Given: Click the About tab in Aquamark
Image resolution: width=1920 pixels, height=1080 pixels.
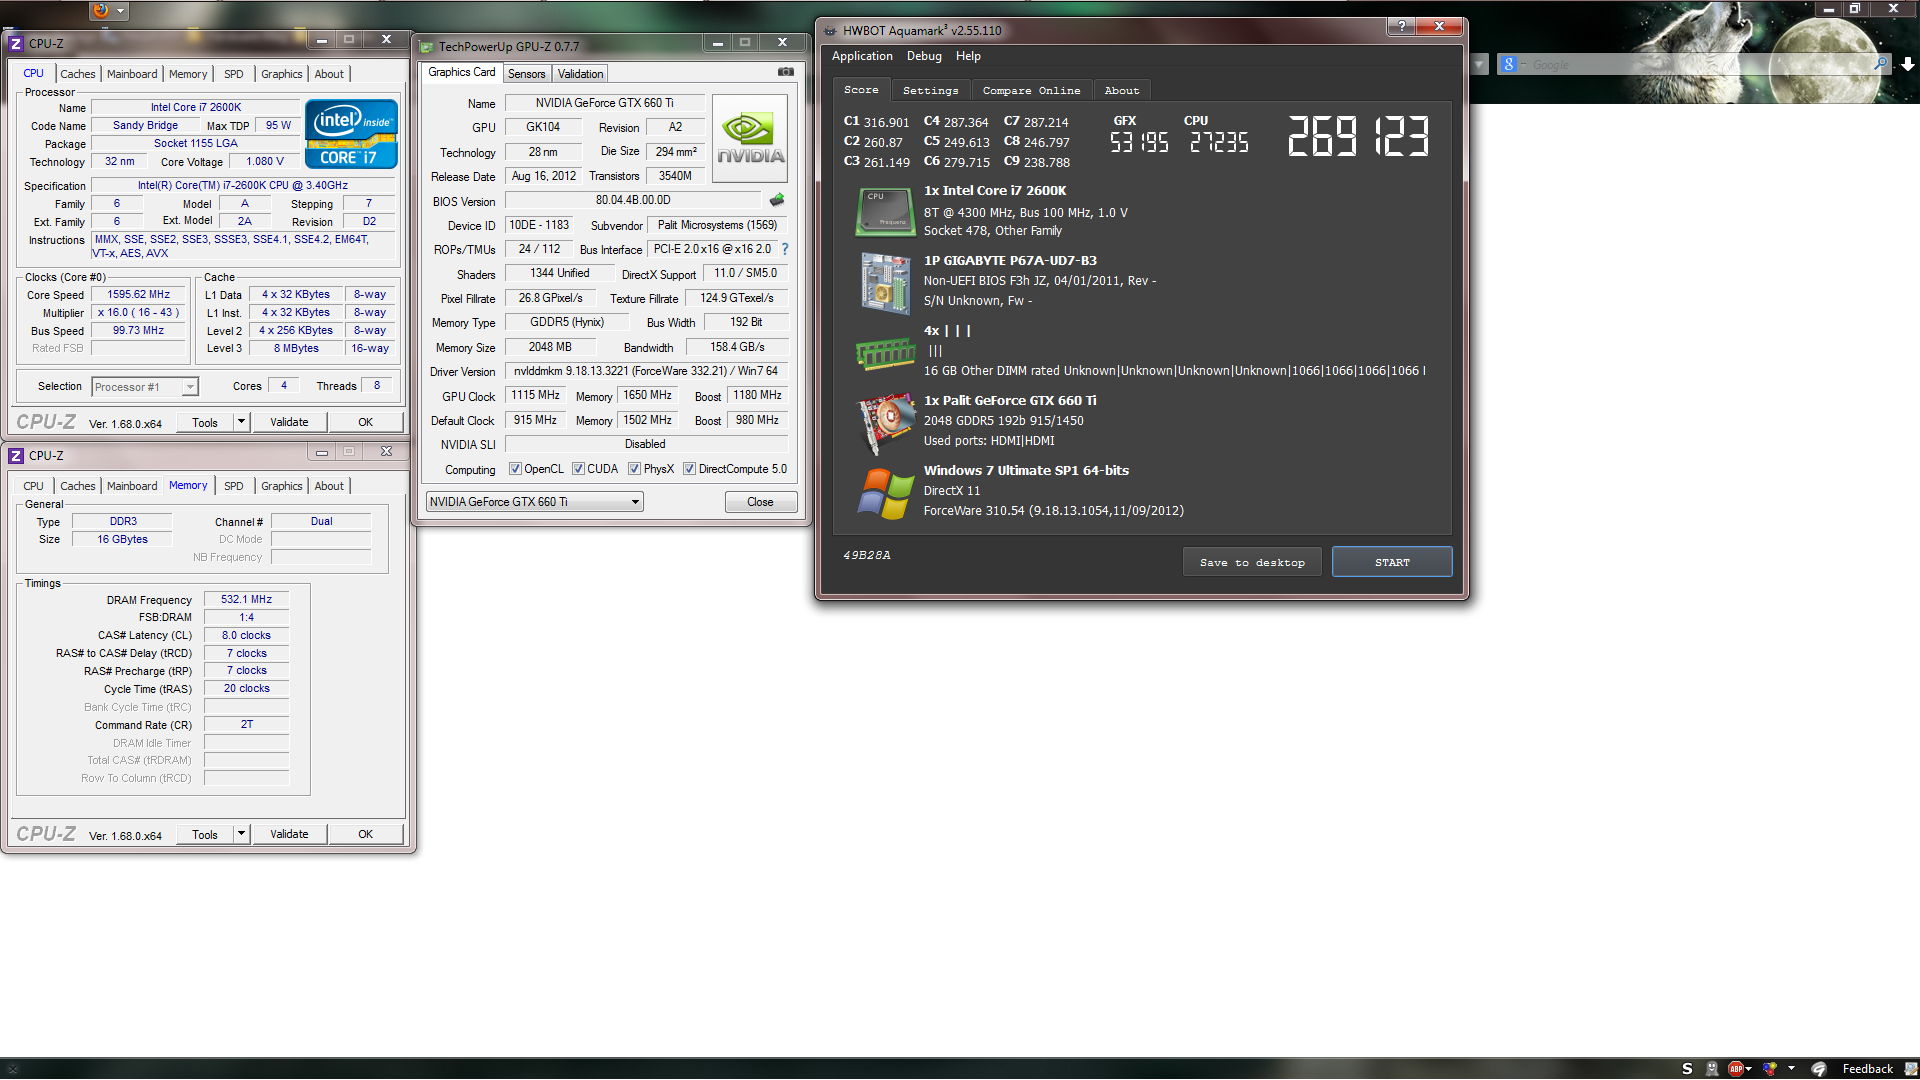Looking at the screenshot, I should 1121,91.
